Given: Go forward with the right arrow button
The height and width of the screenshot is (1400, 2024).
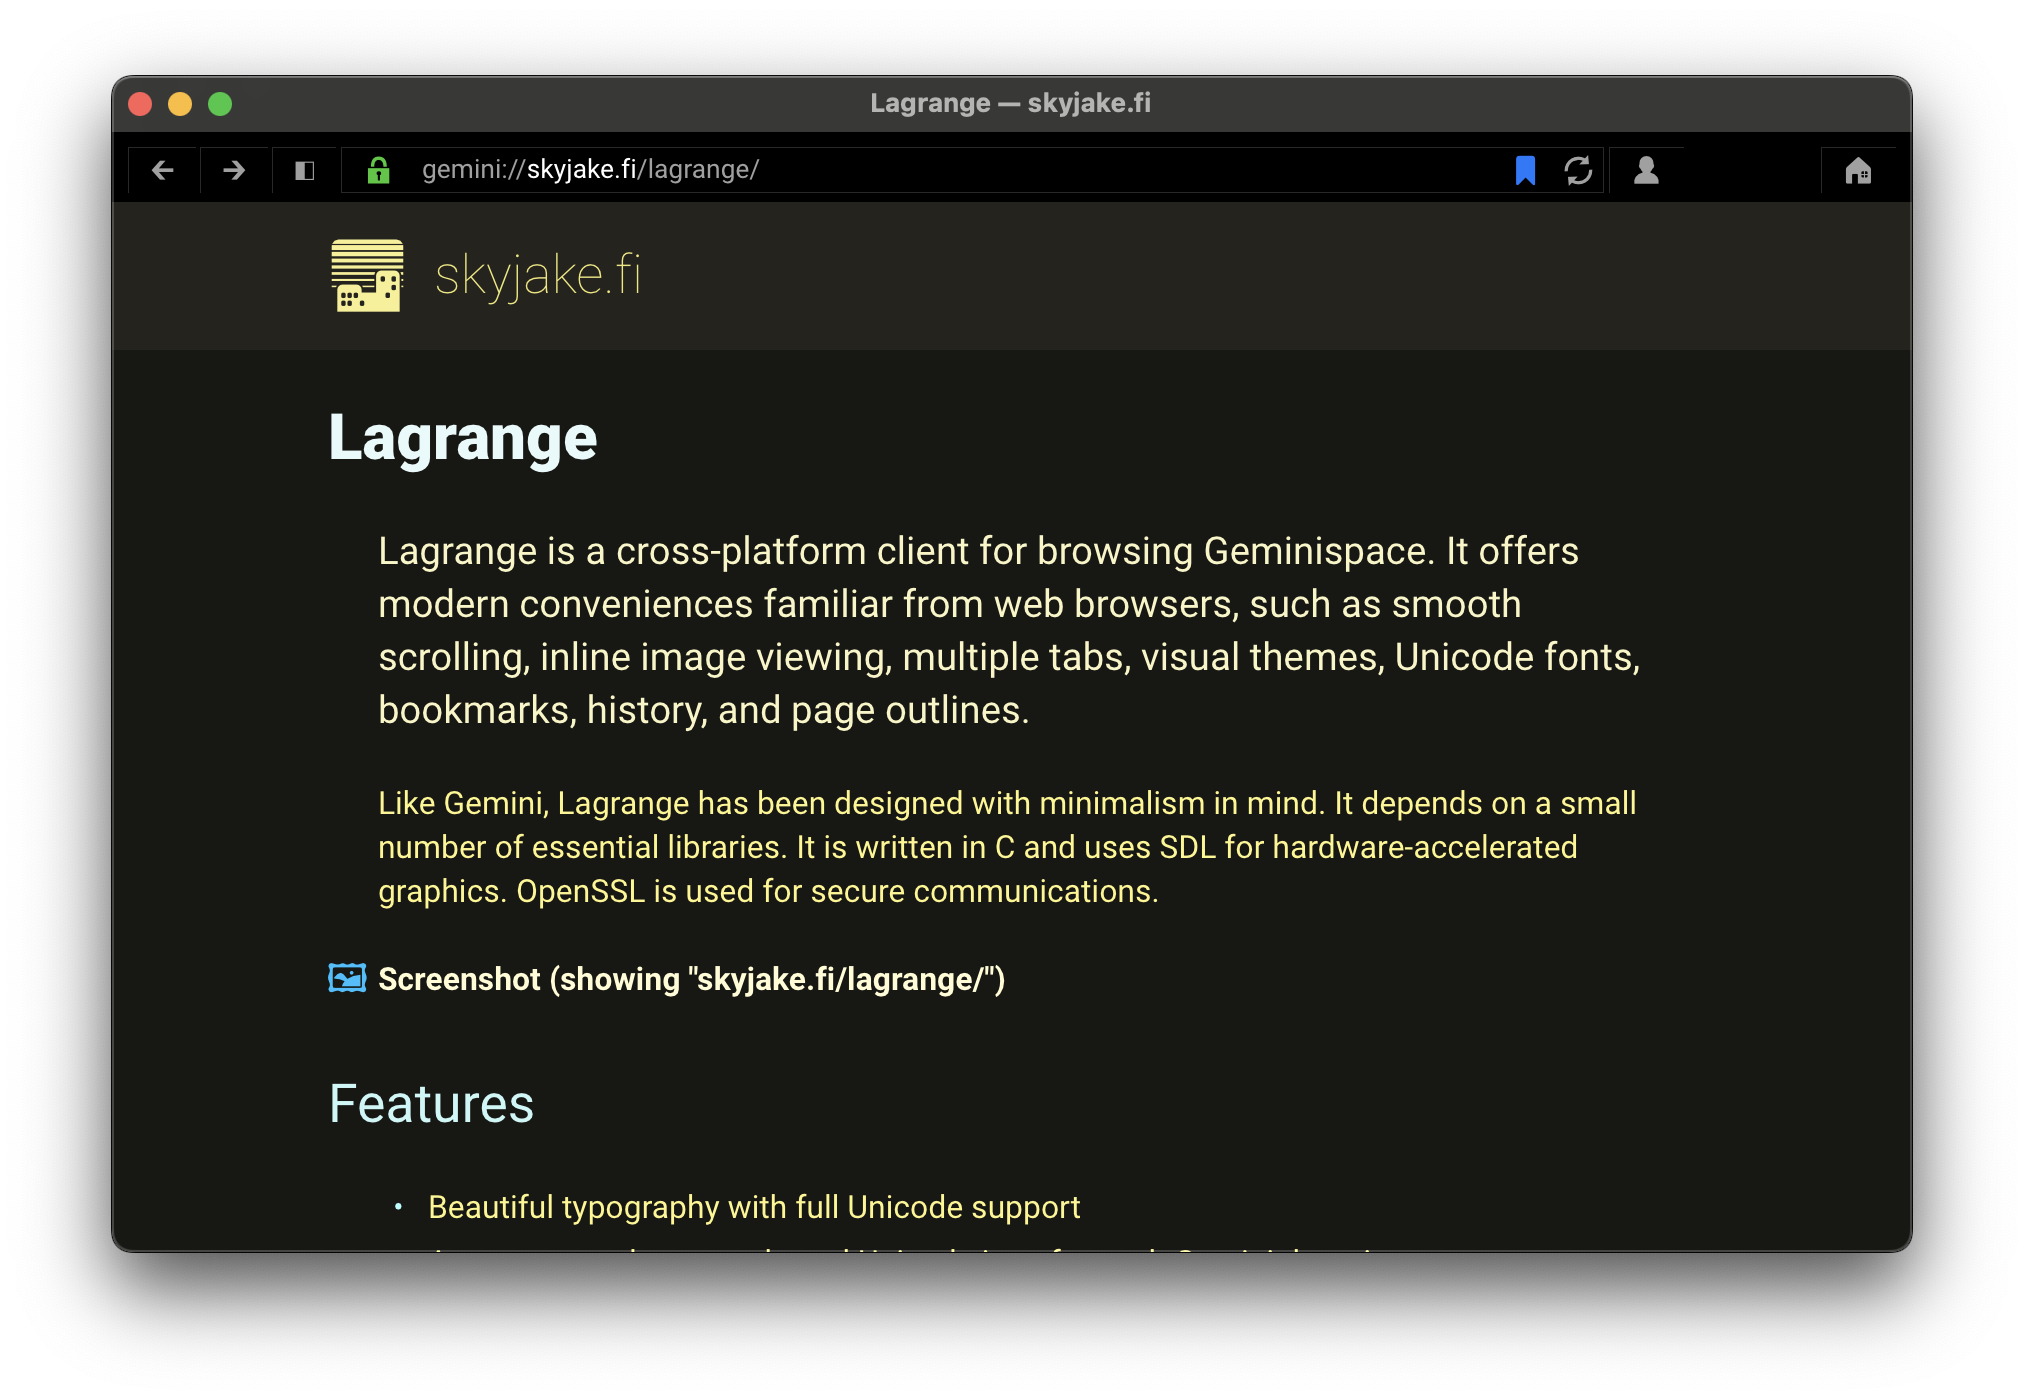Looking at the screenshot, I should point(234,171).
